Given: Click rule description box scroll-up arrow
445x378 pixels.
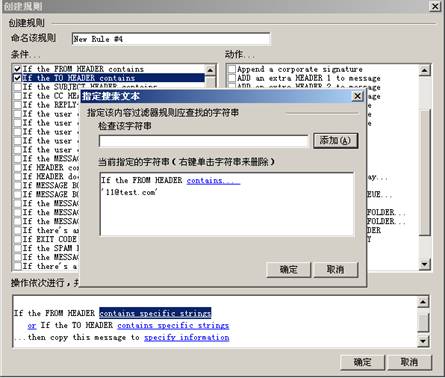Looking at the screenshot, I should click(x=423, y=302).
